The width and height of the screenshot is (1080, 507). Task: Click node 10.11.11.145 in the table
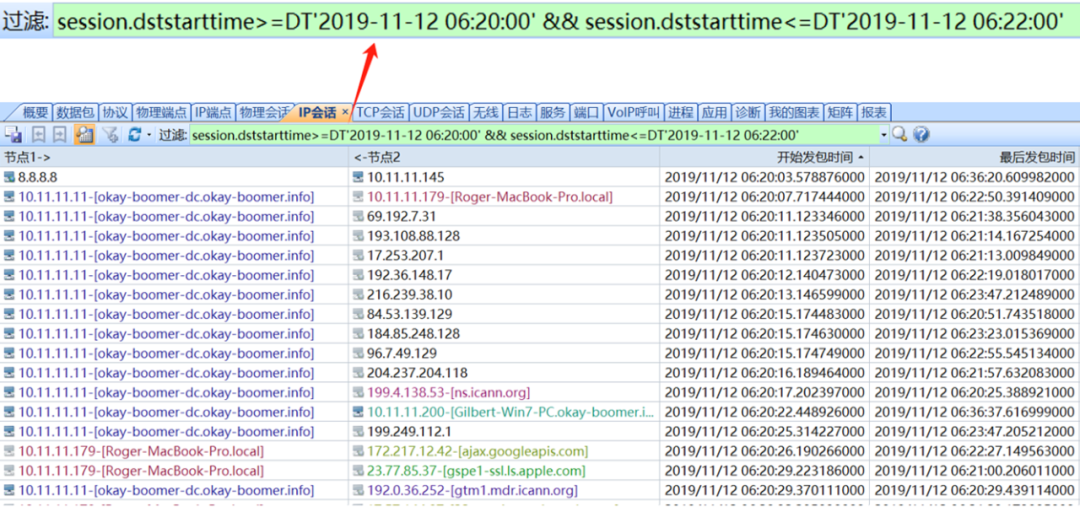pyautogui.click(x=406, y=177)
